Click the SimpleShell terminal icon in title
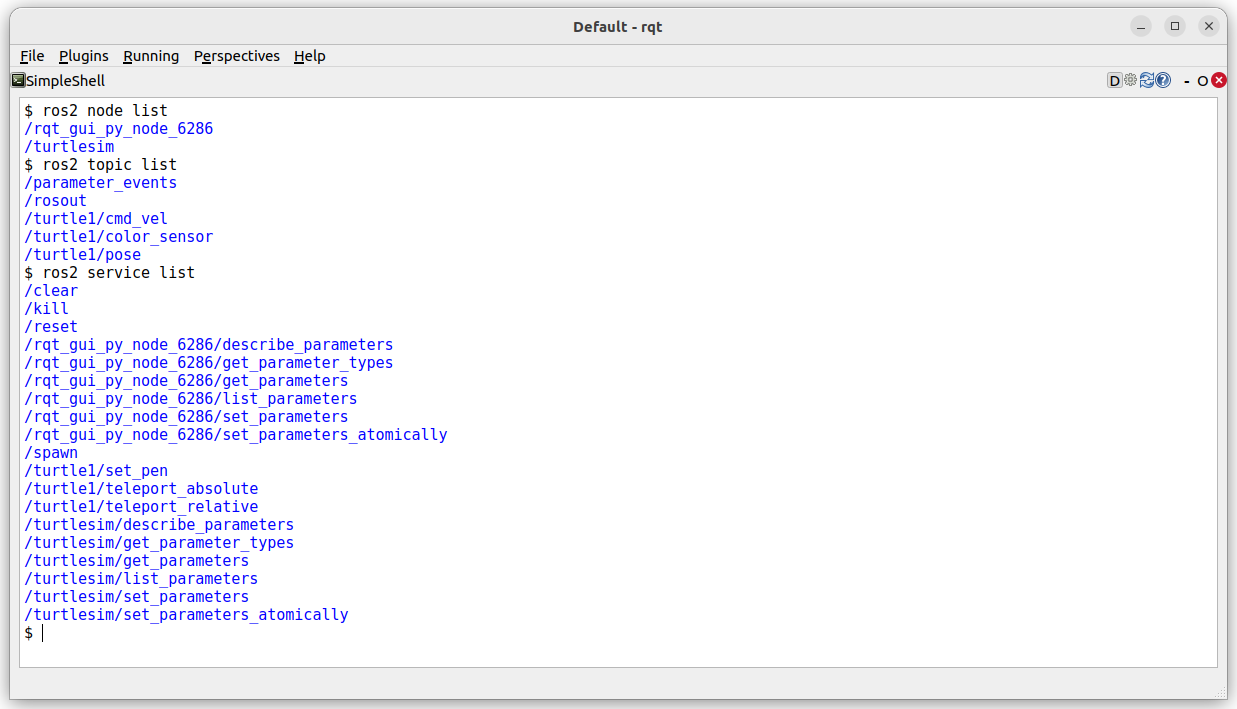Image resolution: width=1237 pixels, height=709 pixels. (18, 81)
